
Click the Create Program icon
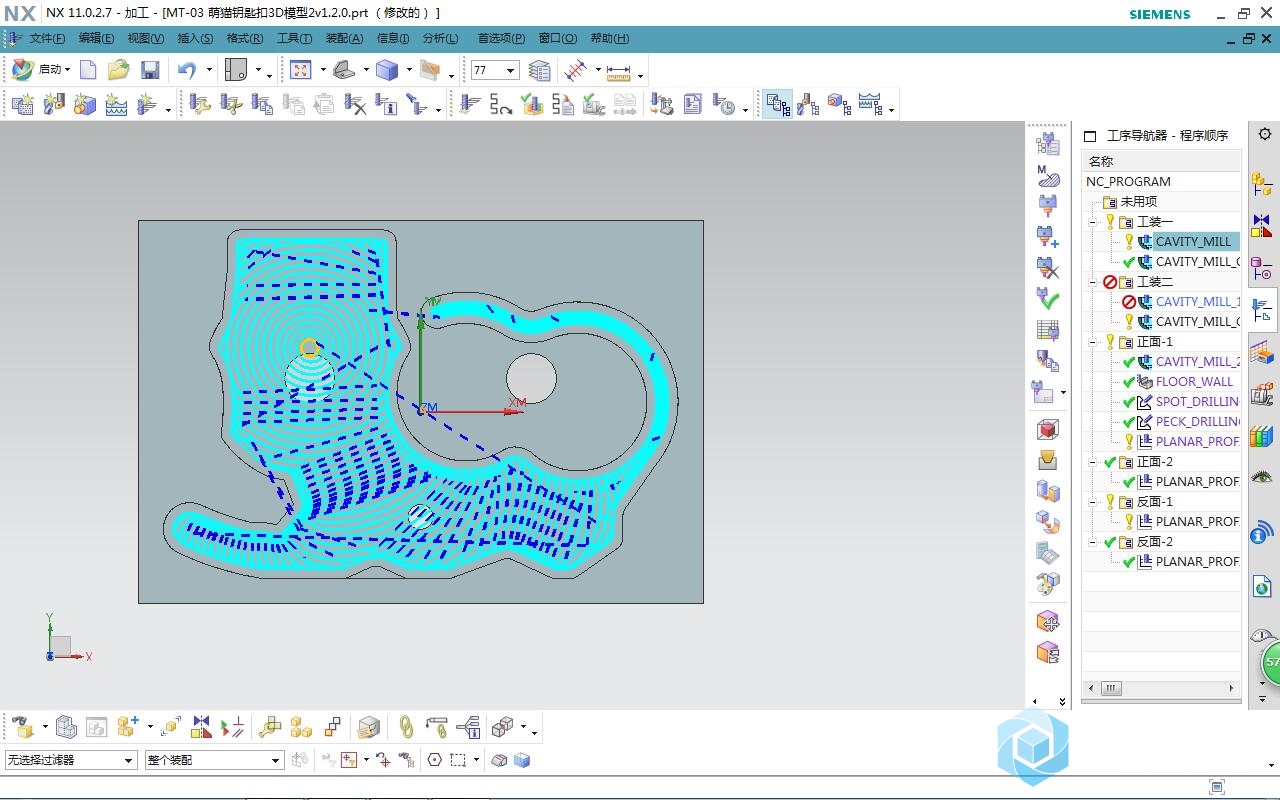point(23,104)
